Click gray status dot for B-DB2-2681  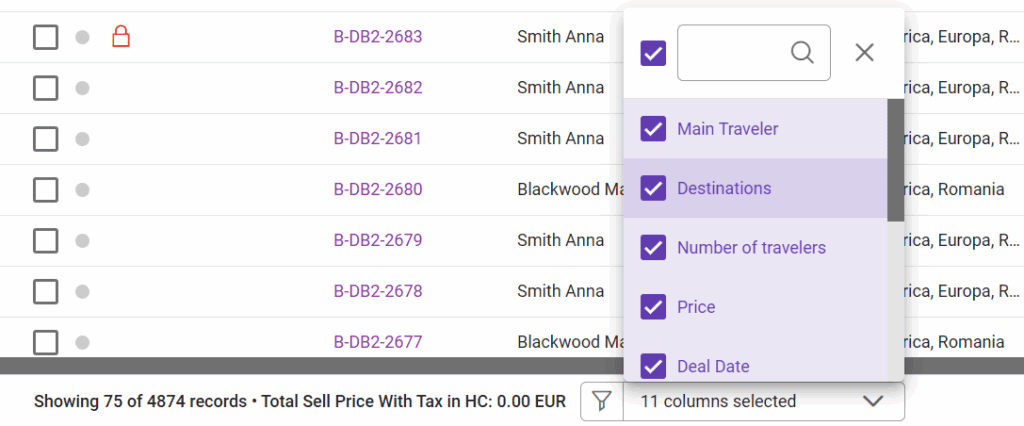(x=83, y=138)
